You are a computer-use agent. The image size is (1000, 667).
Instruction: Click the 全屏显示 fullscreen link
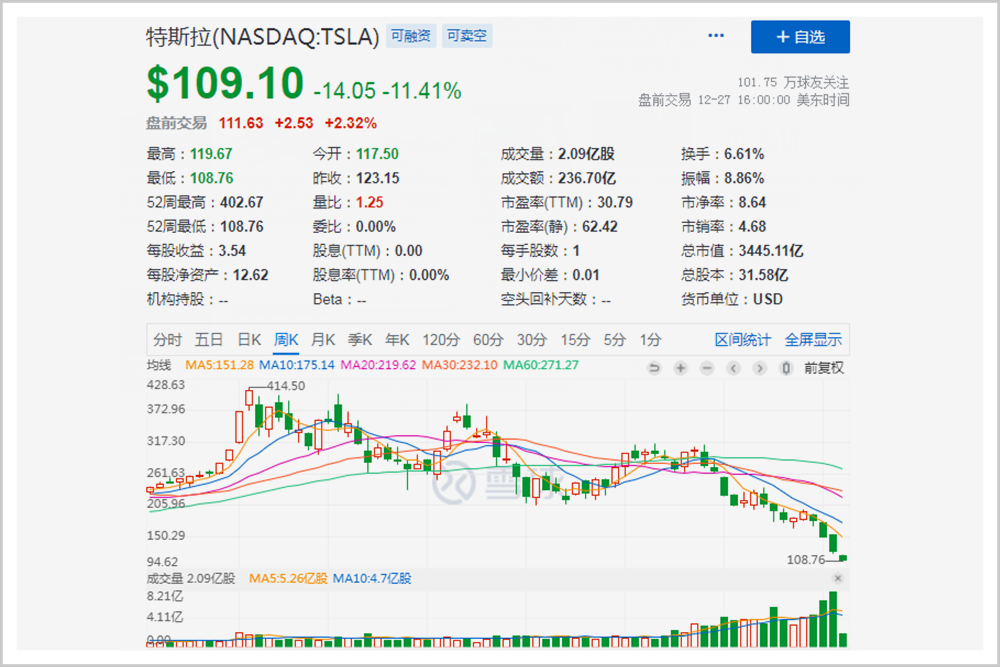pyautogui.click(x=813, y=340)
